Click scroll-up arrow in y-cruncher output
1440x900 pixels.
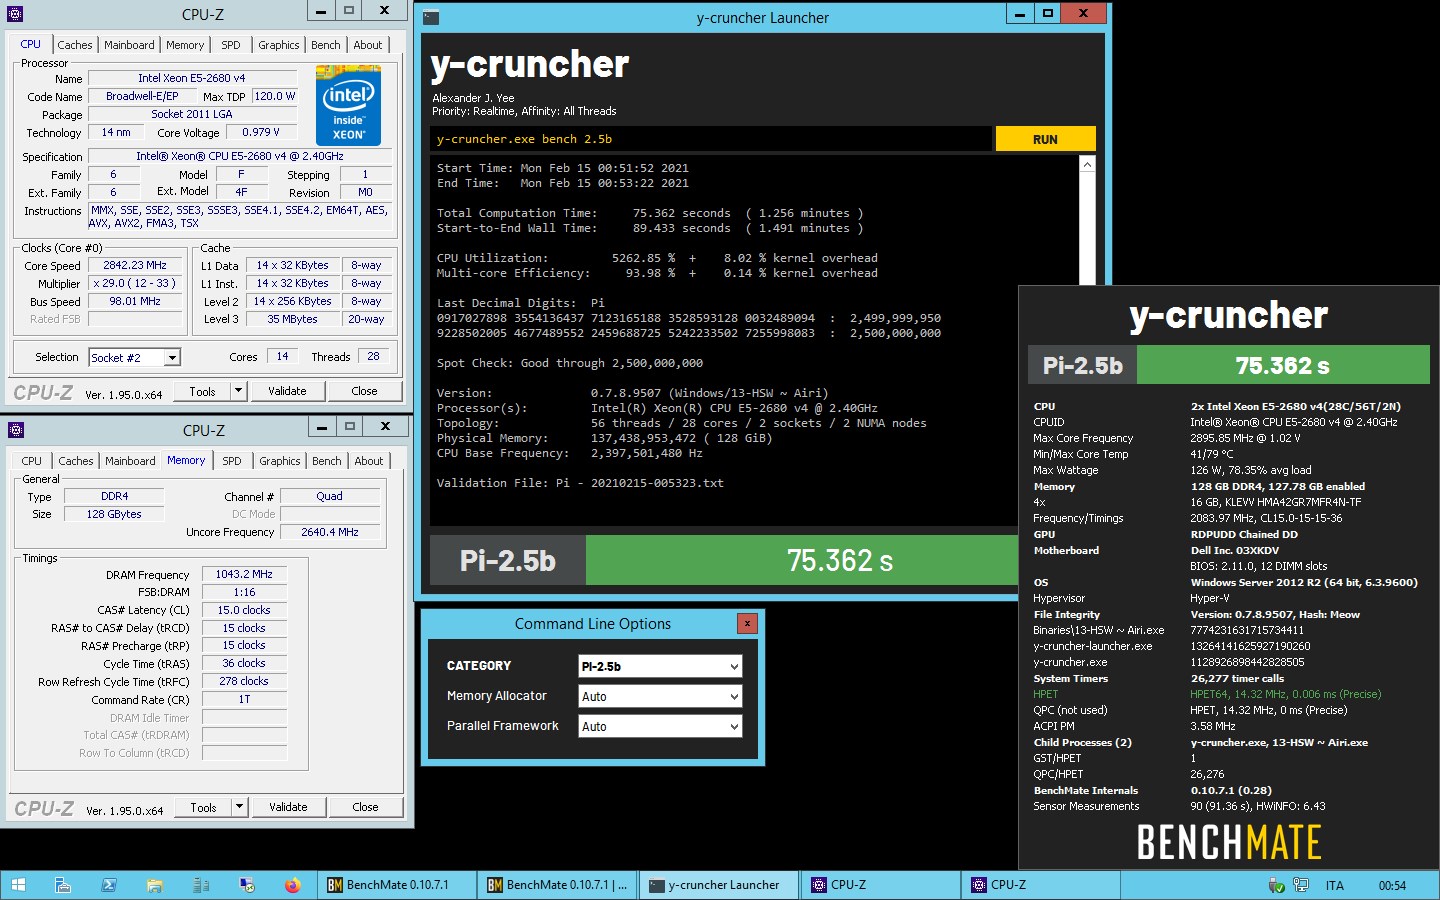click(x=1088, y=164)
